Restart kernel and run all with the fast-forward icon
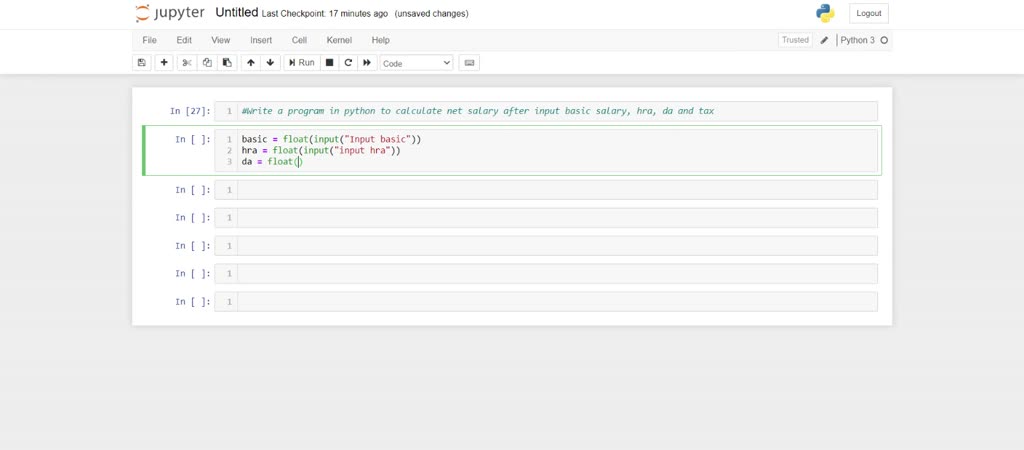1024x450 pixels. pyautogui.click(x=367, y=63)
